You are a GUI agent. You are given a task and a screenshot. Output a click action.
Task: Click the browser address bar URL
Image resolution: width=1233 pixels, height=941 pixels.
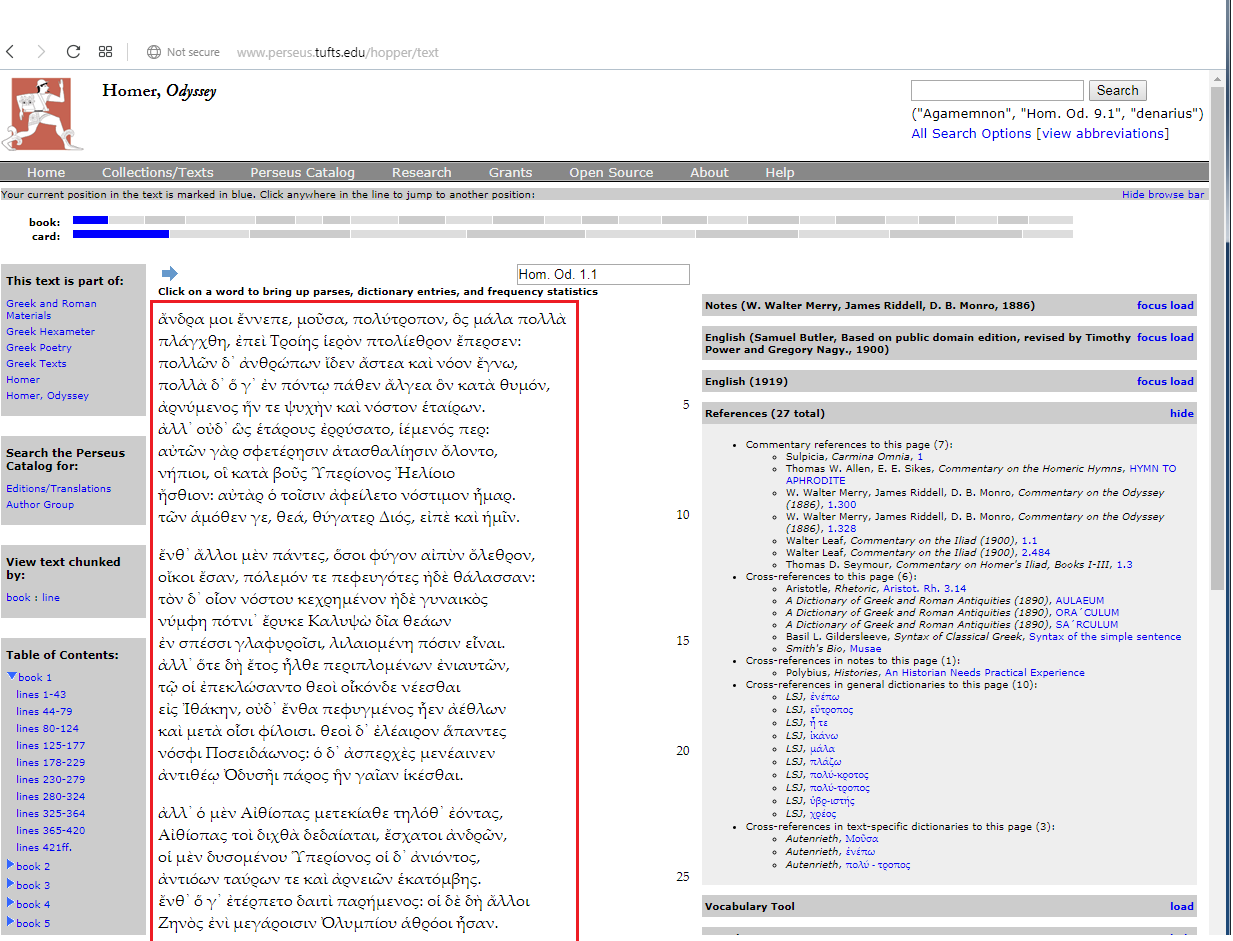(x=338, y=52)
